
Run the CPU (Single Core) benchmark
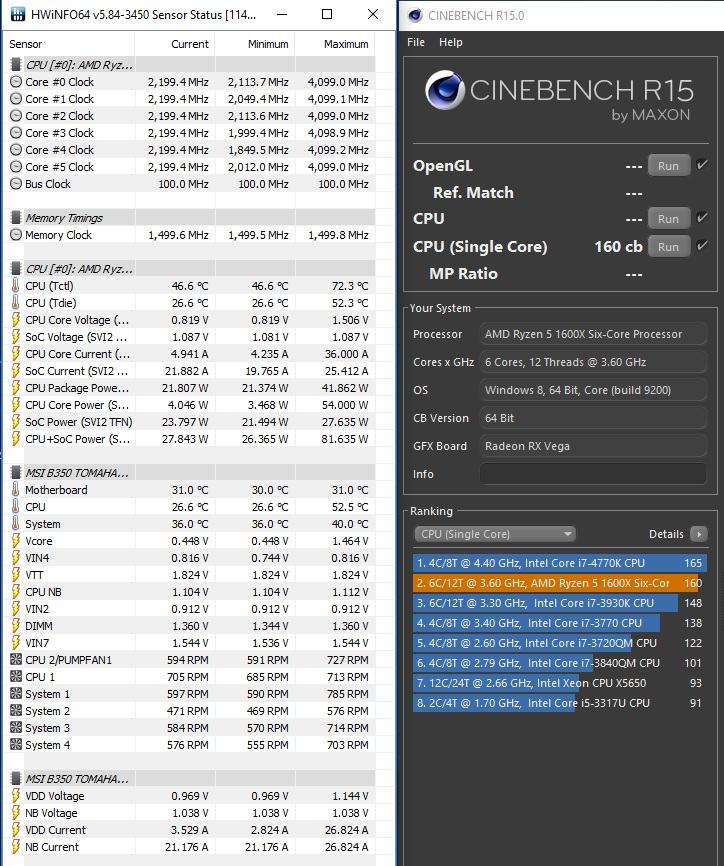(x=668, y=246)
